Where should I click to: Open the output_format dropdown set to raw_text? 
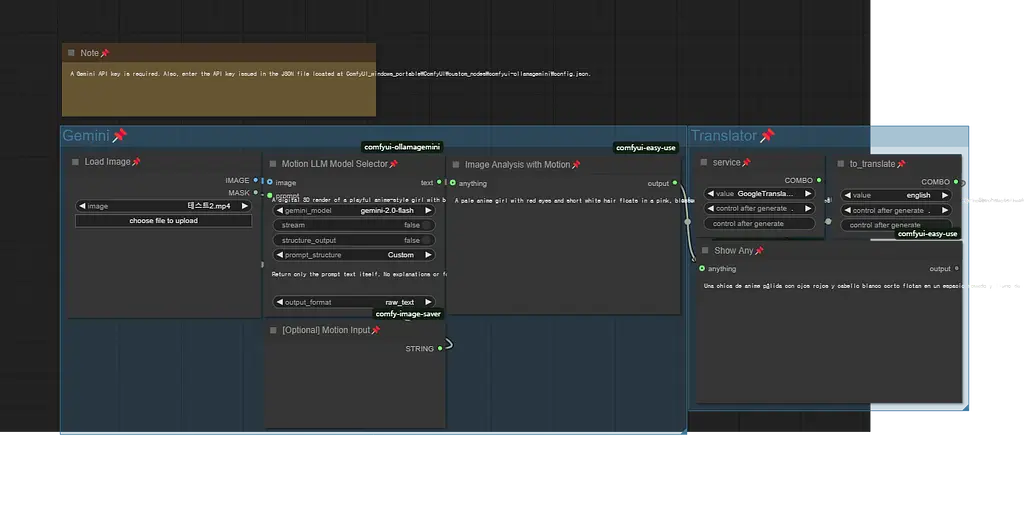pos(353,302)
